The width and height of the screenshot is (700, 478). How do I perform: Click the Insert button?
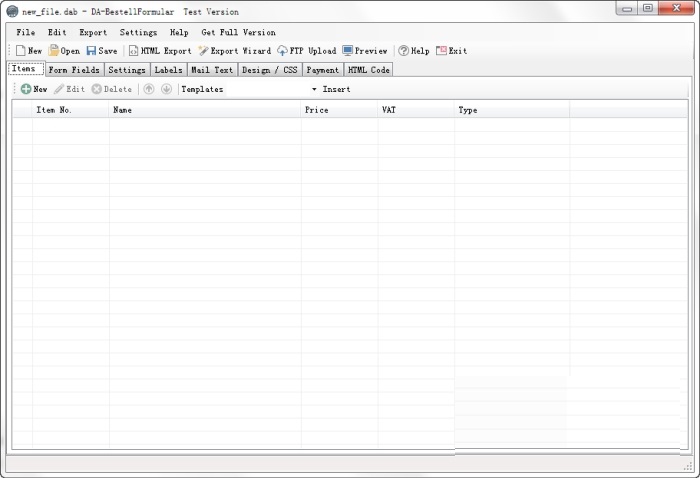click(336, 89)
